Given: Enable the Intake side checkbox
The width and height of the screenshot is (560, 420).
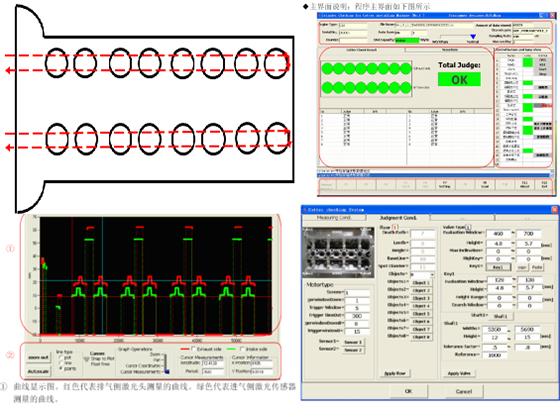Looking at the screenshot, I should [242, 349].
